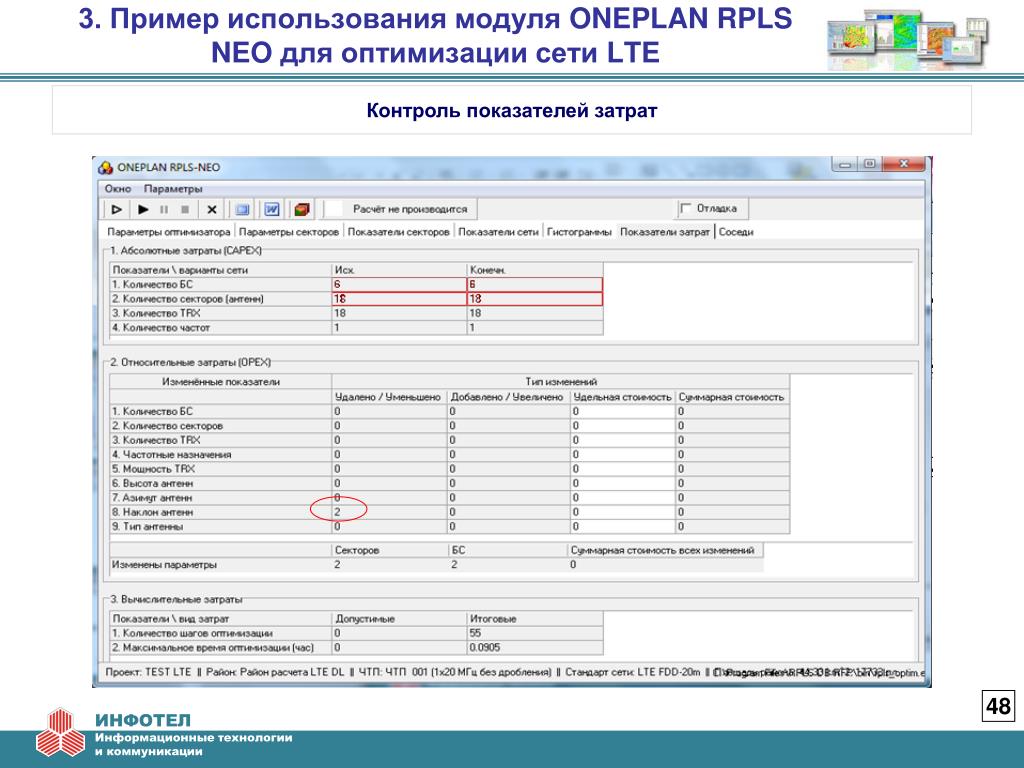Viewport: 1024px width, 768px height.
Task: Click the red-green 3D cube icon
Action: click(301, 210)
